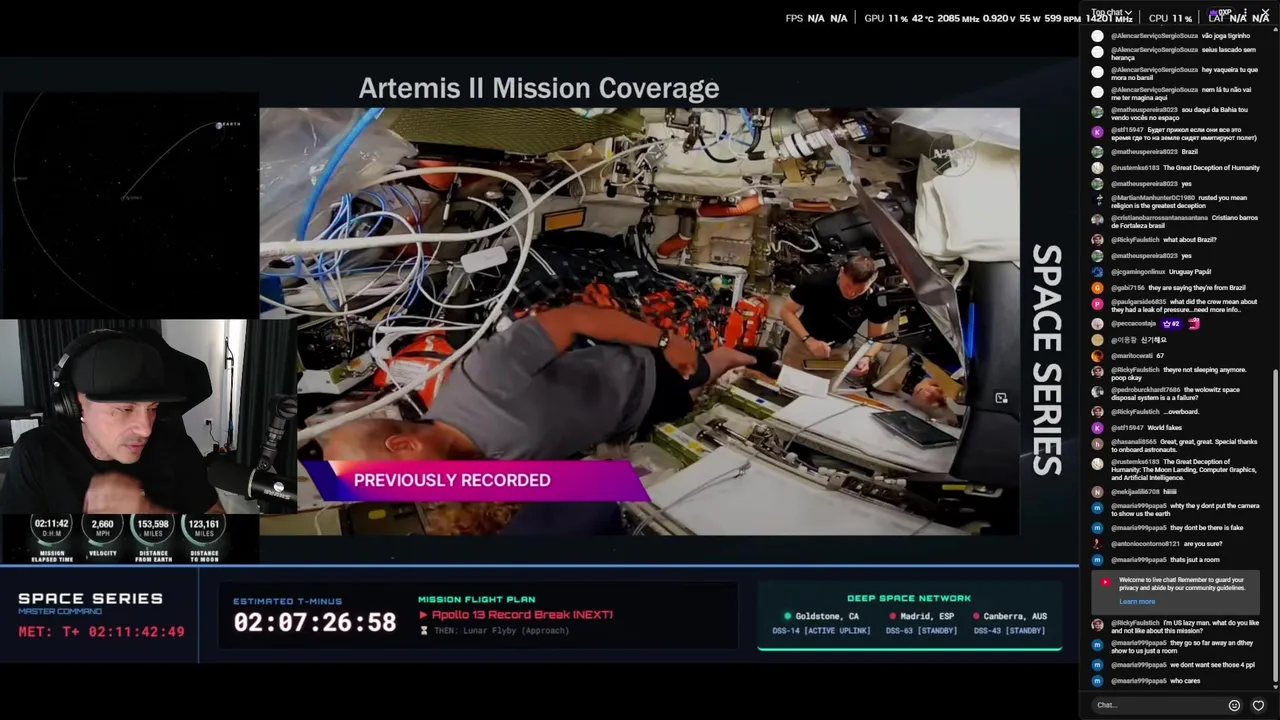Click the 2,660 MPH velocity gauge
The width and height of the screenshot is (1280, 720).
(102, 537)
